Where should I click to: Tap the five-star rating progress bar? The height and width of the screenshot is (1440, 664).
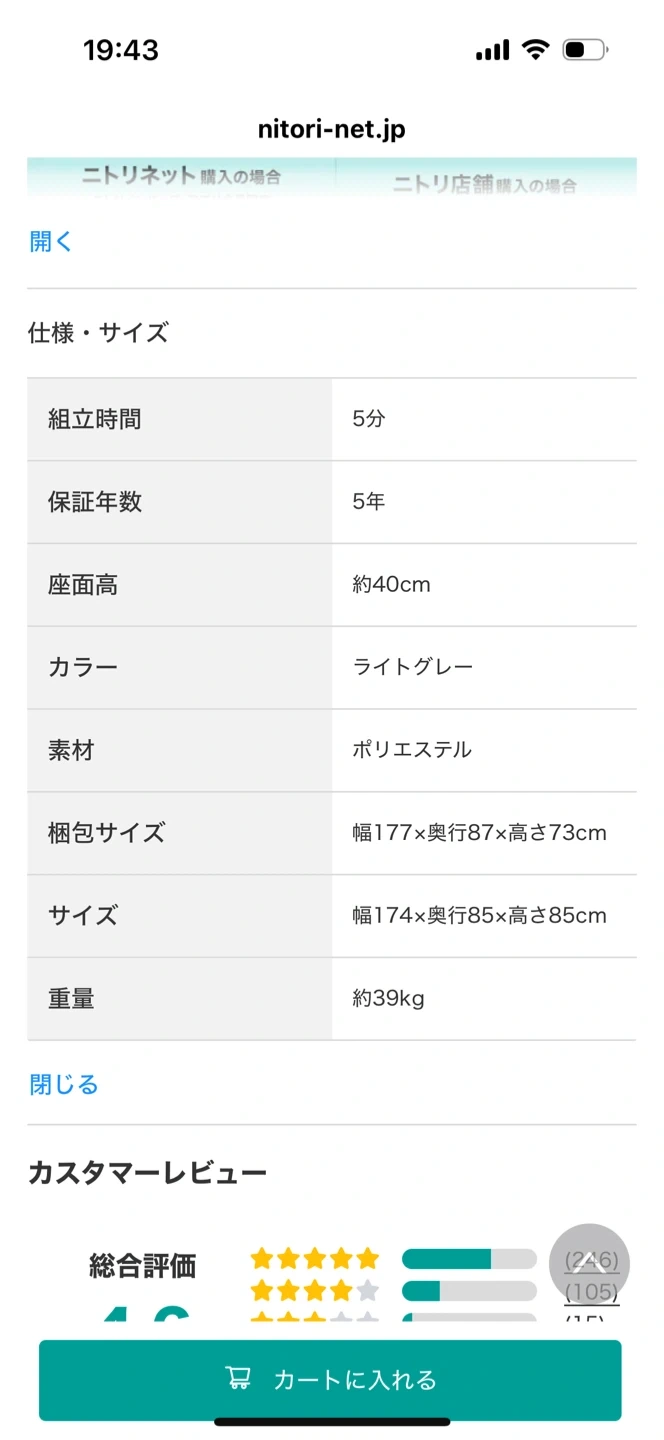click(470, 1259)
